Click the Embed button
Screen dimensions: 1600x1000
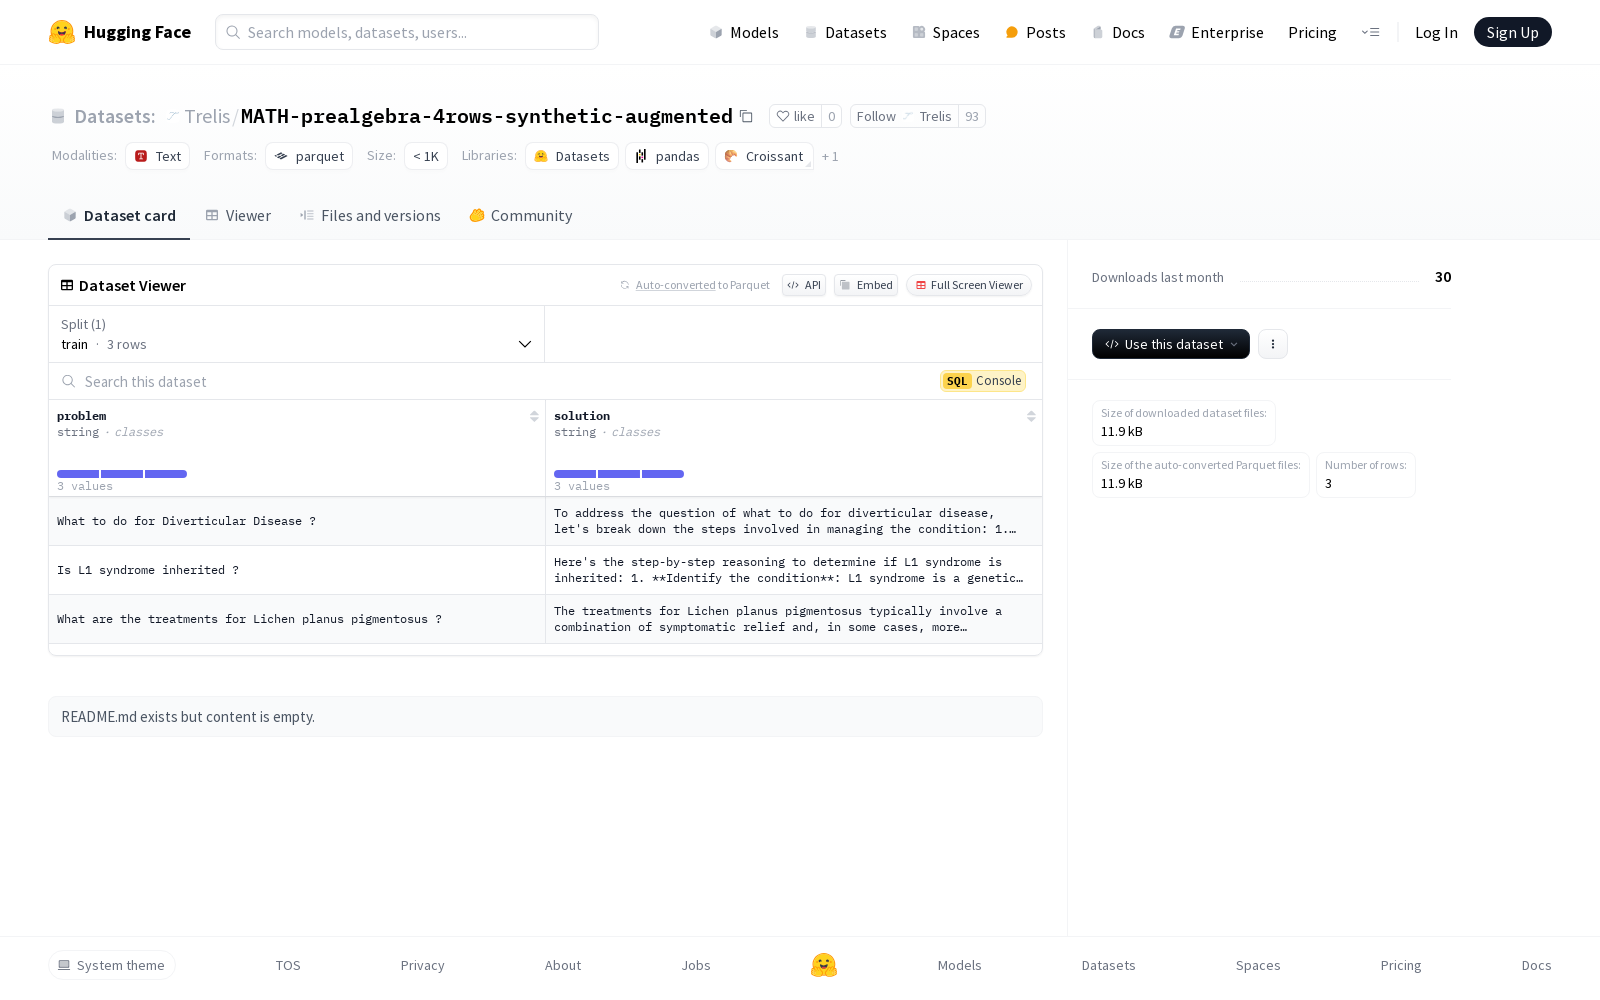pos(866,285)
